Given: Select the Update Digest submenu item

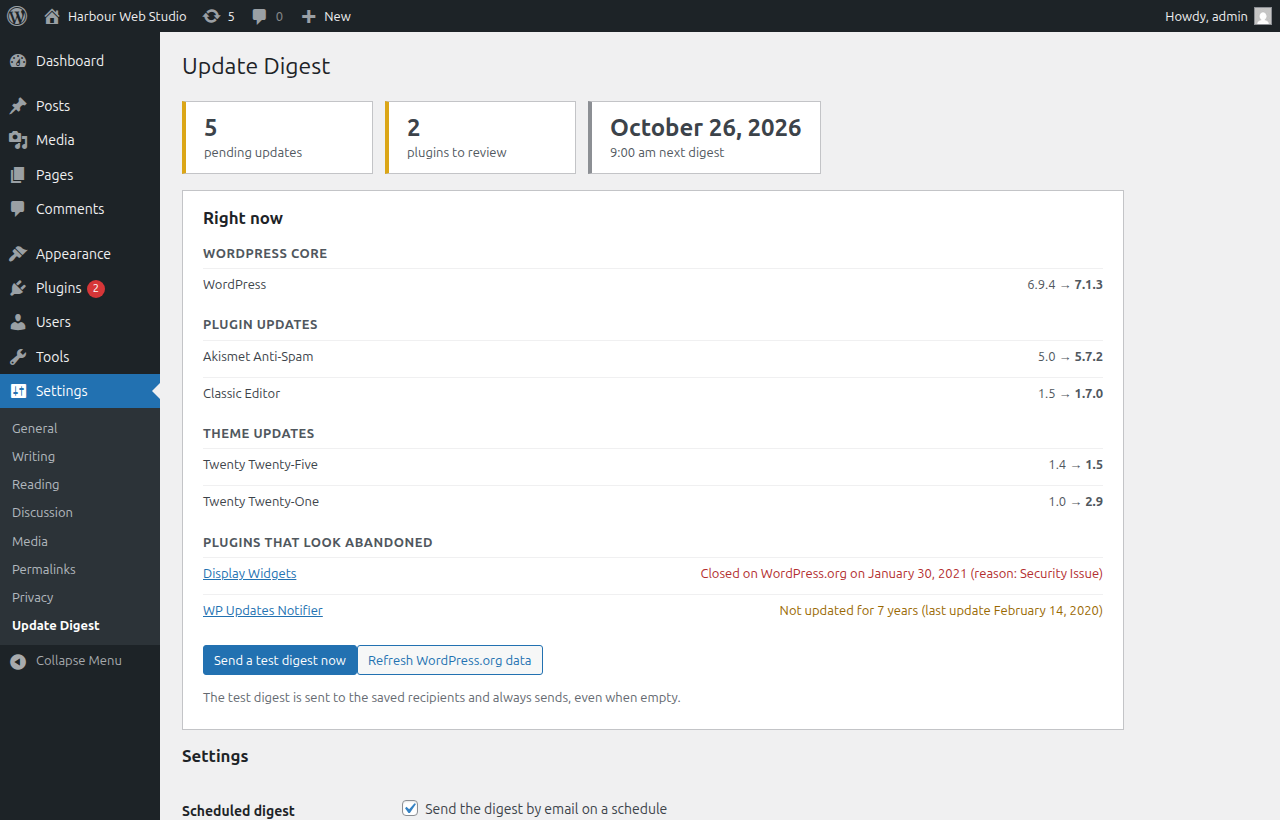Looking at the screenshot, I should coord(56,625).
